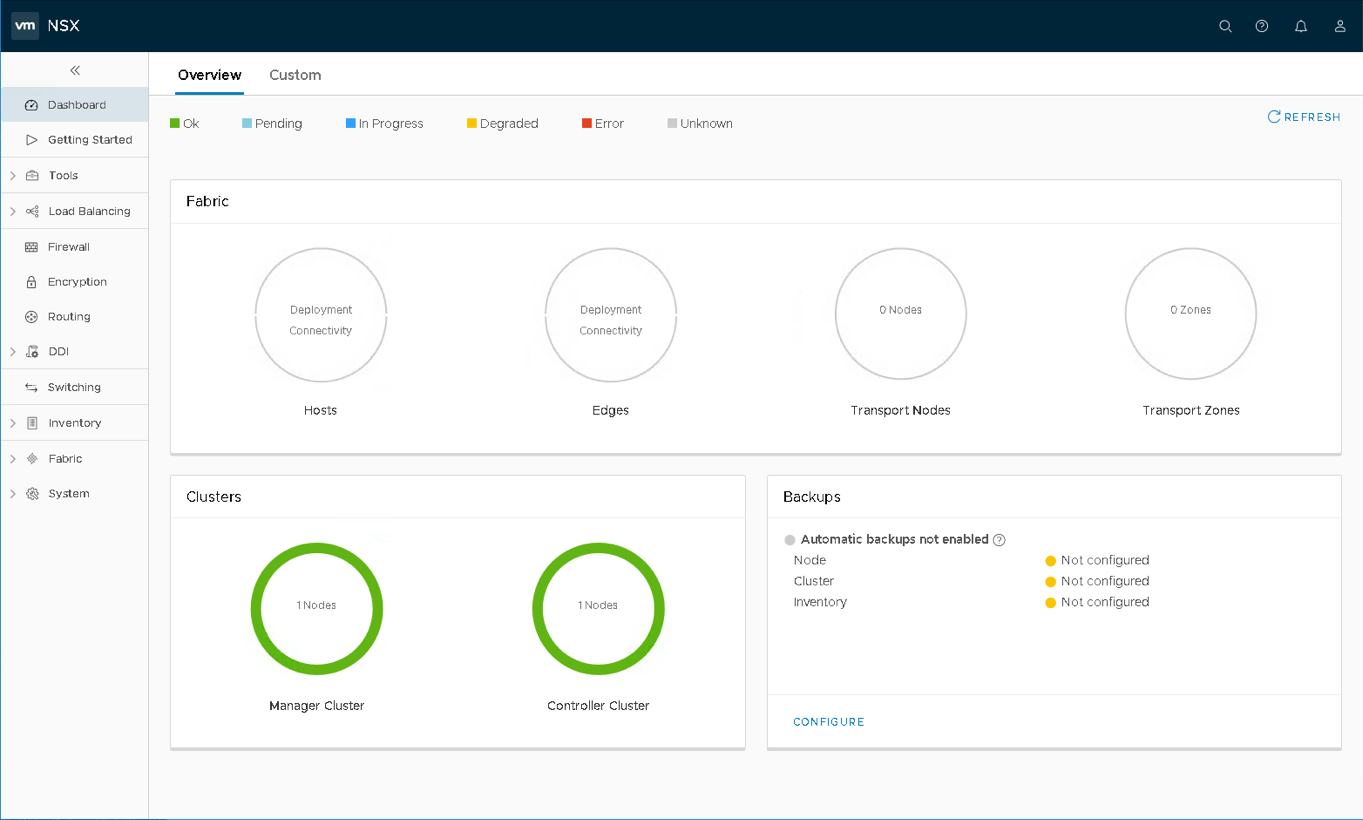Image resolution: width=1363 pixels, height=820 pixels.
Task: Open the help question mark icon
Action: (x=1262, y=26)
